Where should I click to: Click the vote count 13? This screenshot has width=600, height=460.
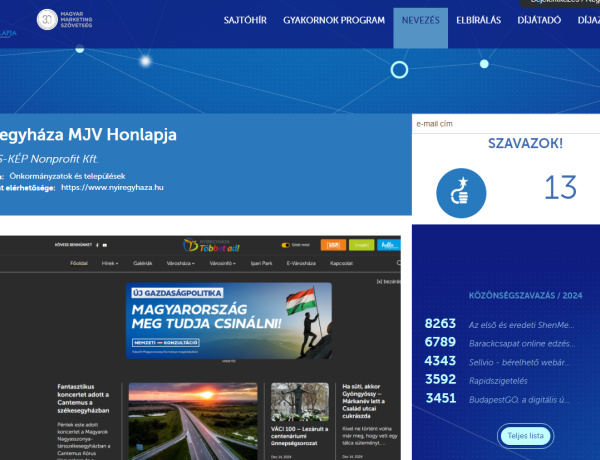point(560,188)
